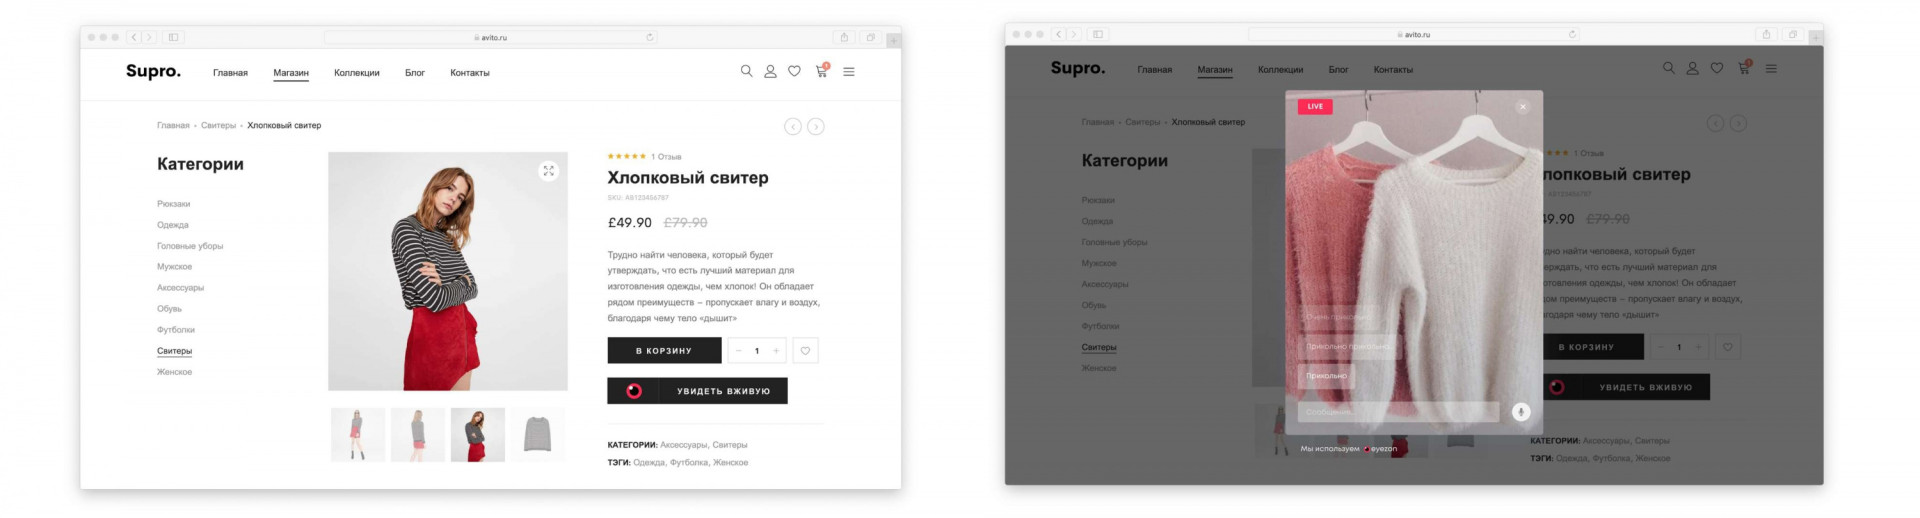Click message input field in live popup
Screen dimensions: 1920x518
[x=1399, y=412]
